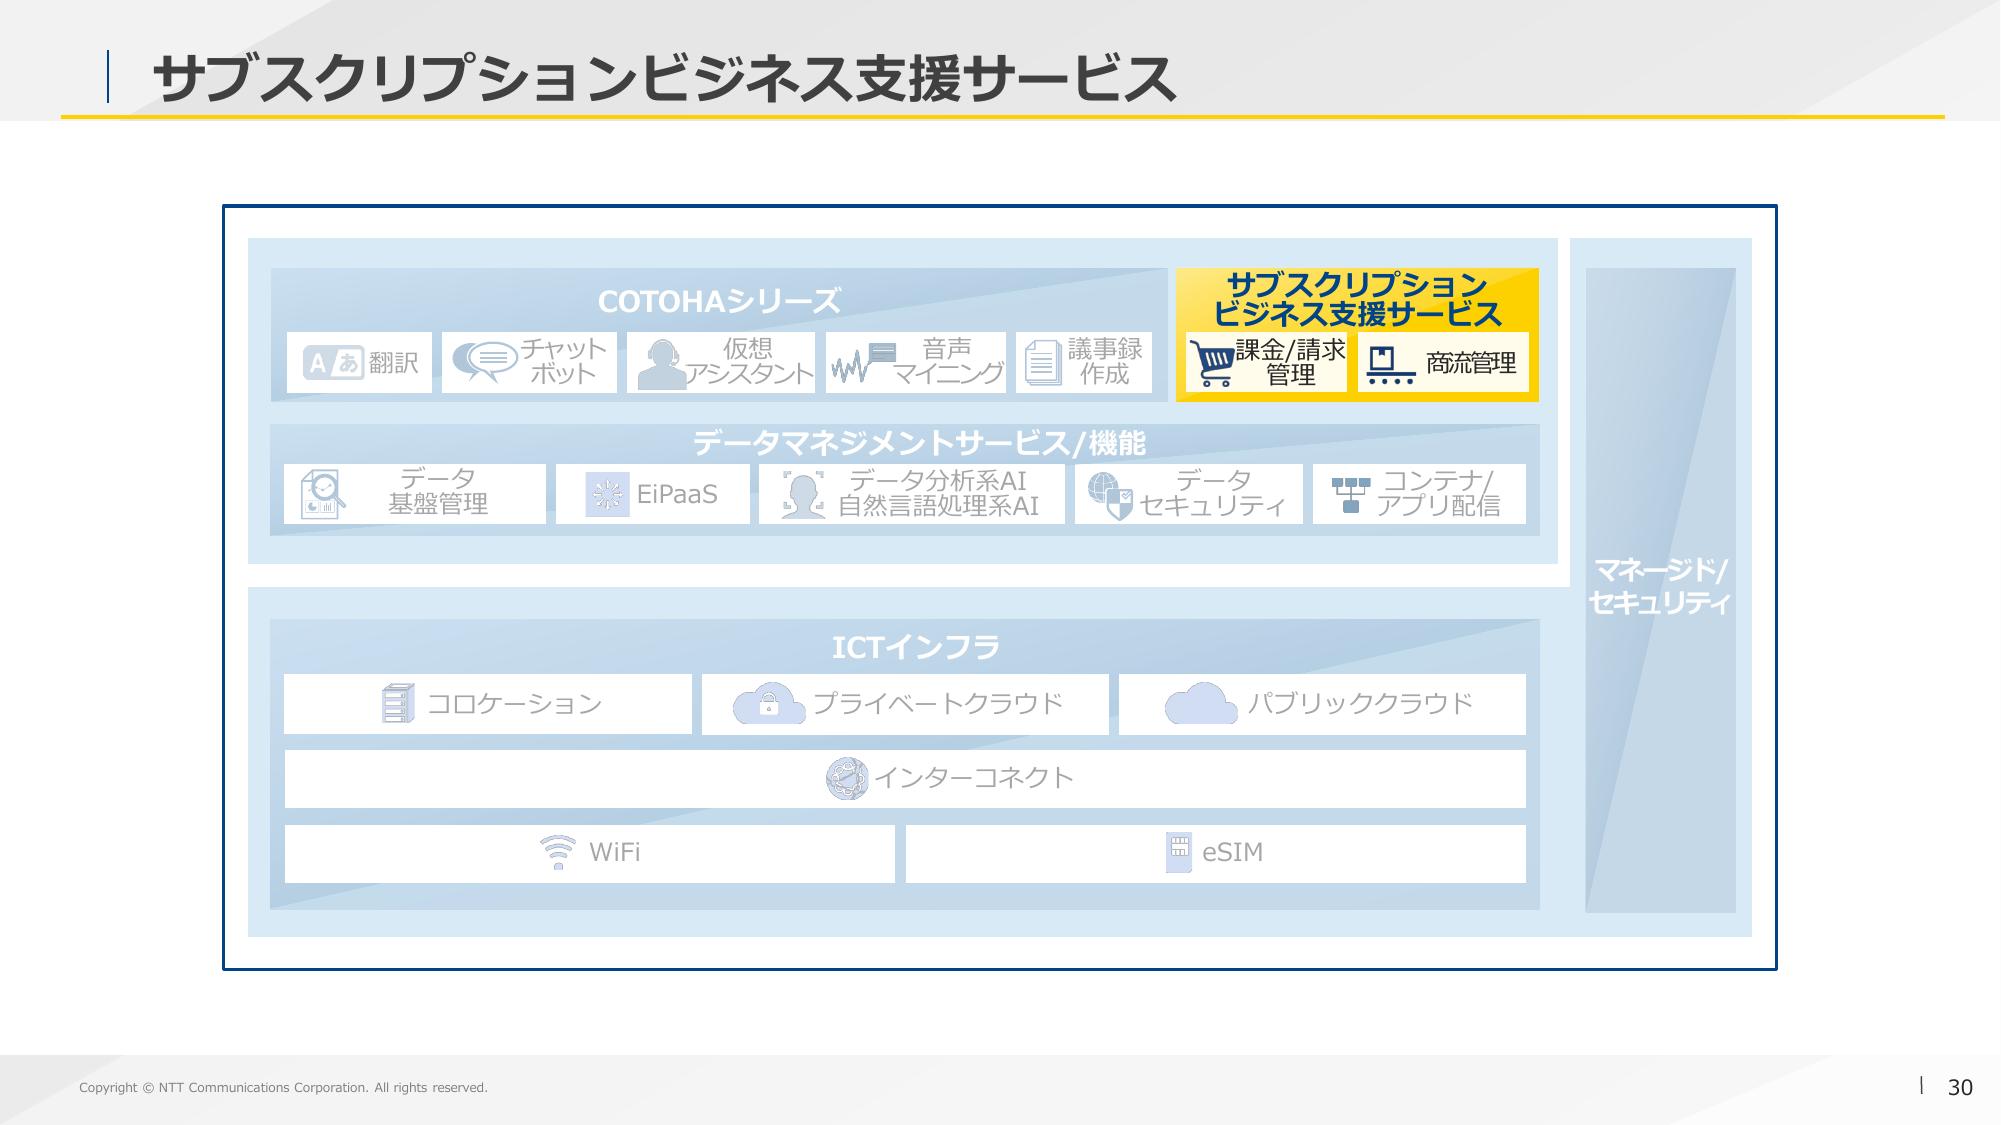Select the 翻訳 label

click(x=394, y=363)
